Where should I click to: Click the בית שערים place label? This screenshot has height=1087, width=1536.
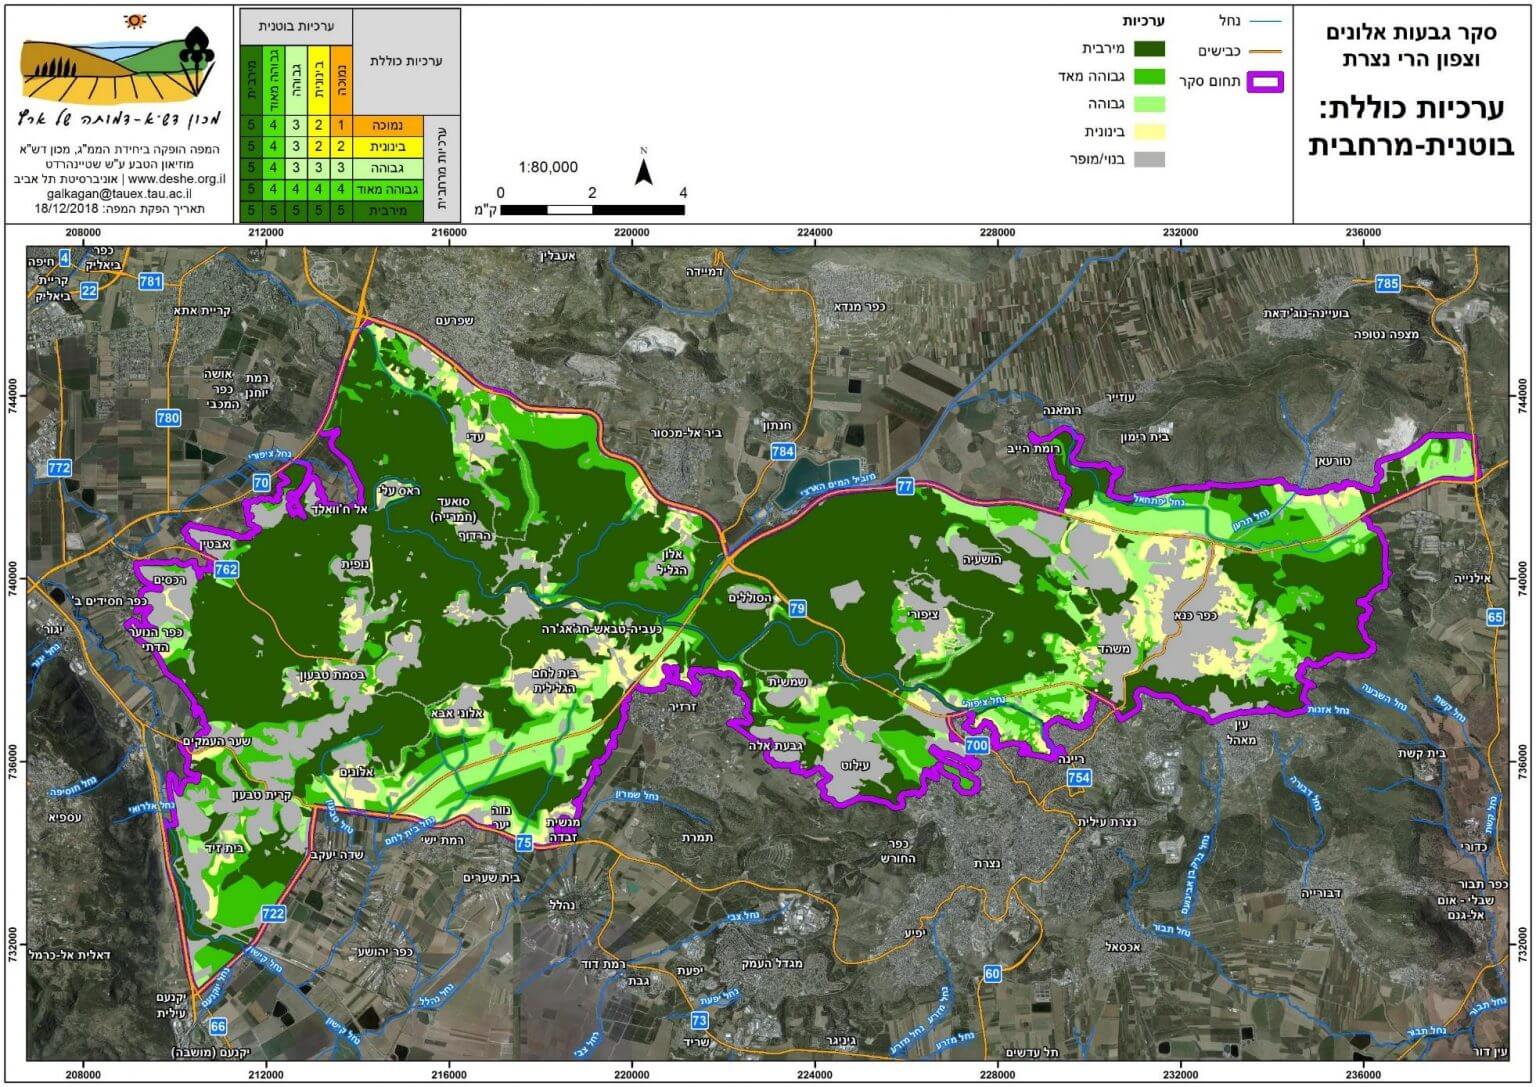494,877
